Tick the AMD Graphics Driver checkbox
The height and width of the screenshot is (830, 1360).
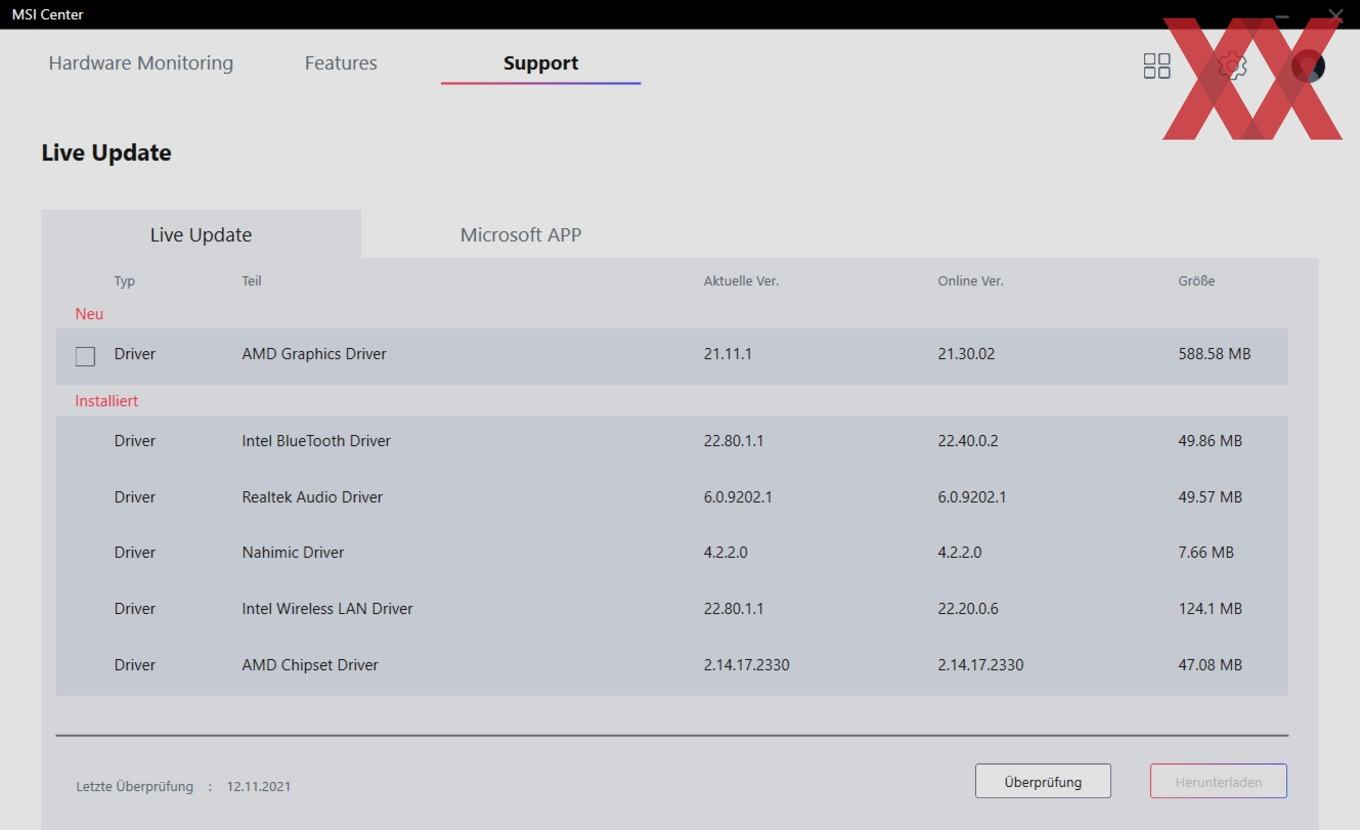click(85, 356)
